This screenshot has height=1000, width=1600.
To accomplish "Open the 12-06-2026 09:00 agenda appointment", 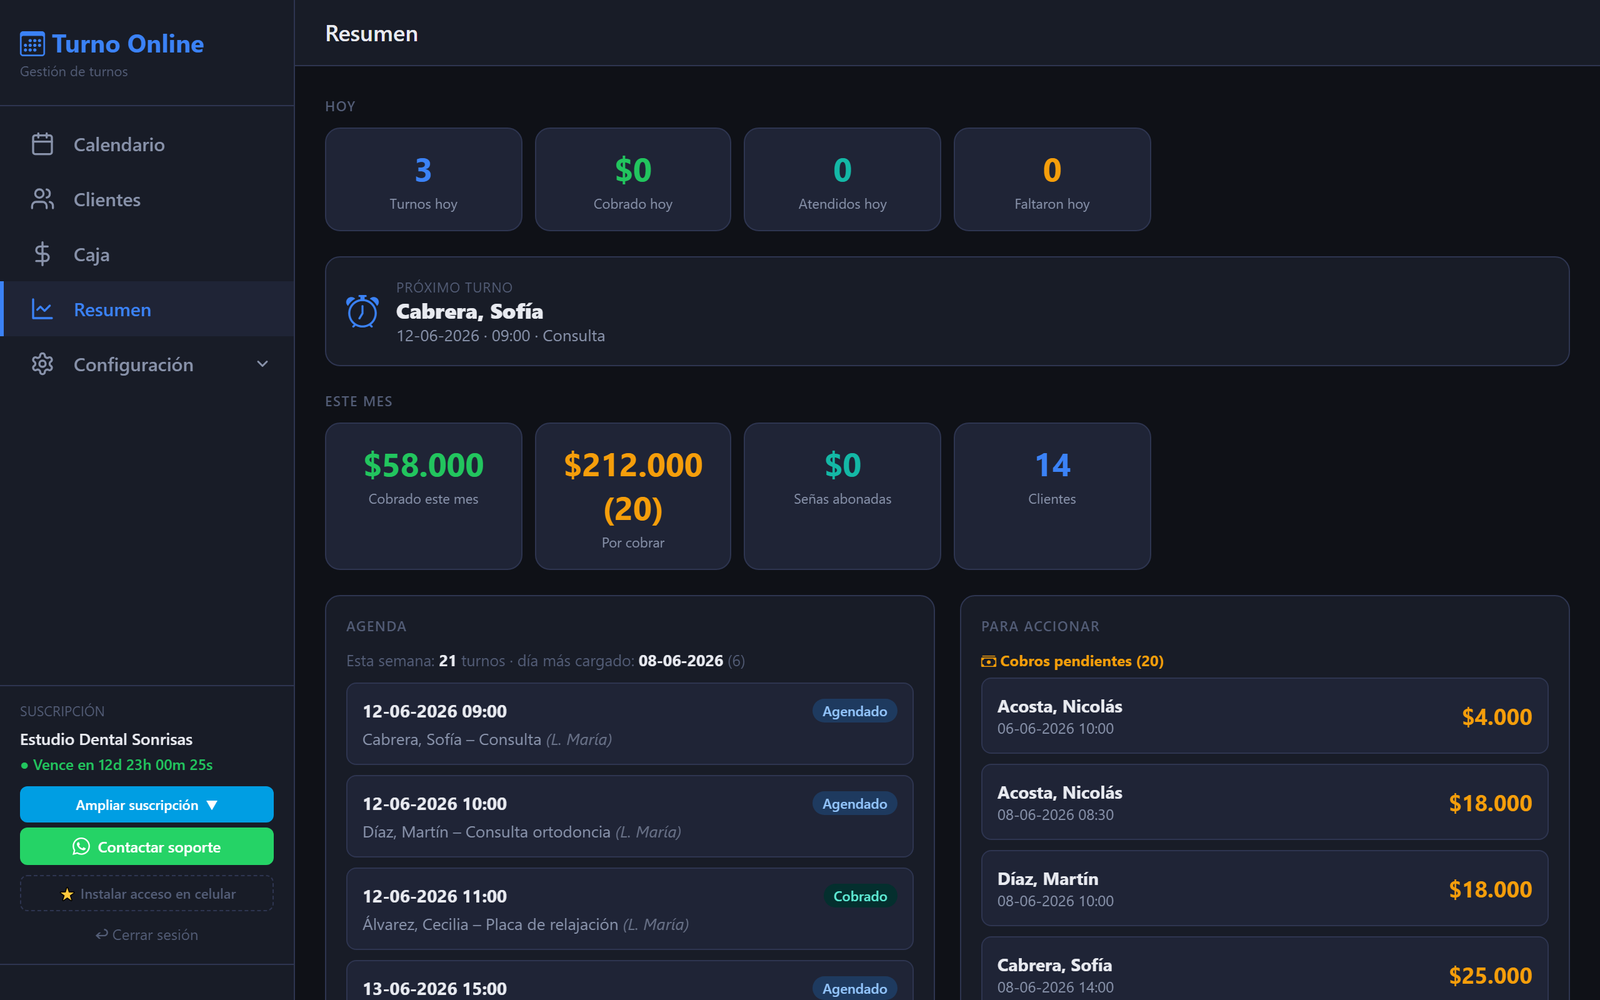I will (x=630, y=724).
